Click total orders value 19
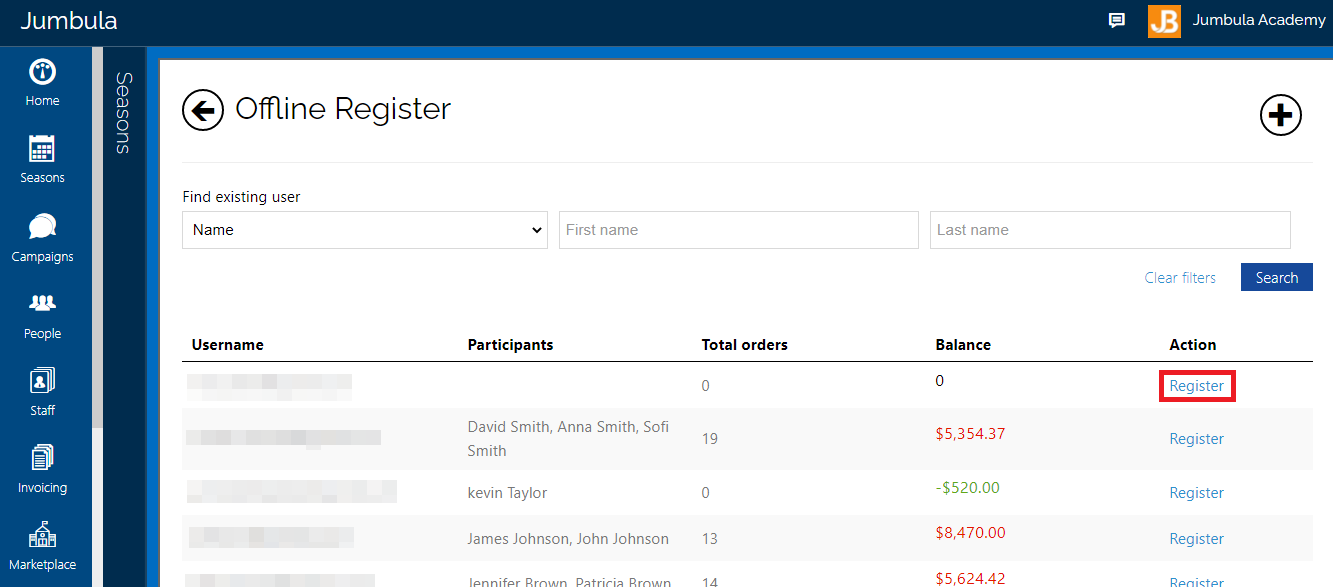This screenshot has height=587, width=1333. pos(710,439)
